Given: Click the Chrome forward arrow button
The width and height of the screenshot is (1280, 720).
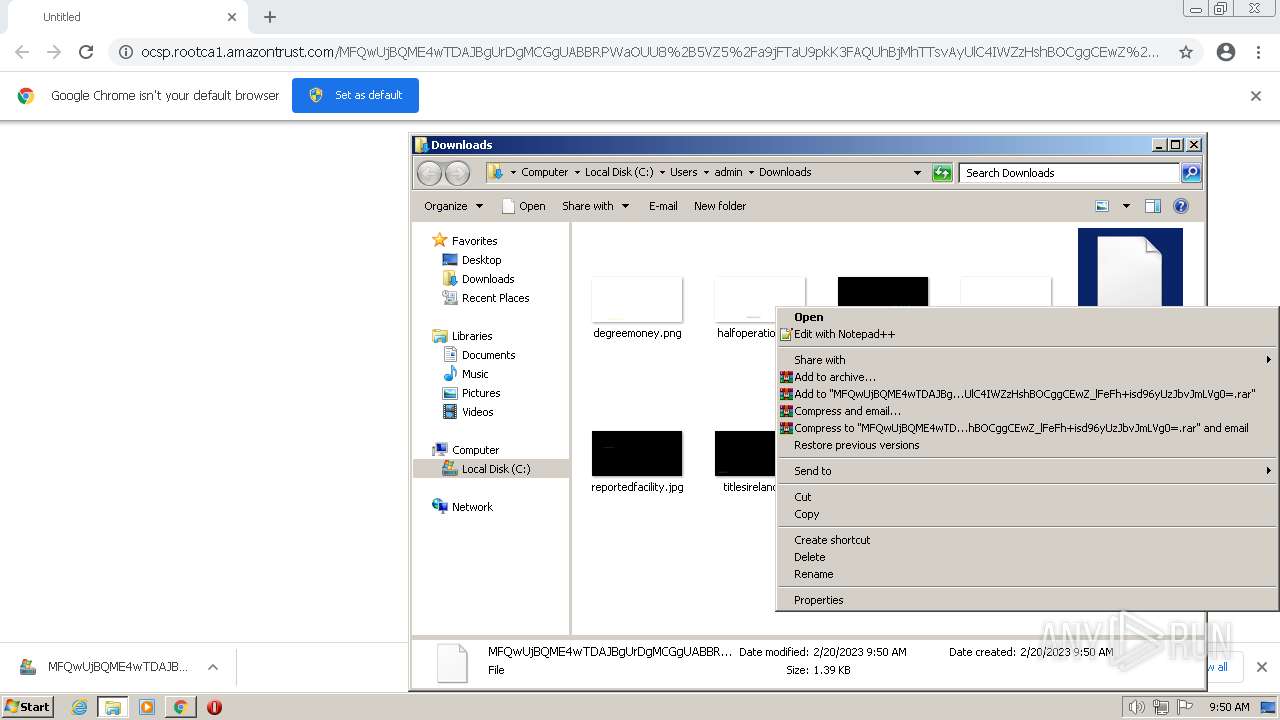Looking at the screenshot, I should pos(54,52).
